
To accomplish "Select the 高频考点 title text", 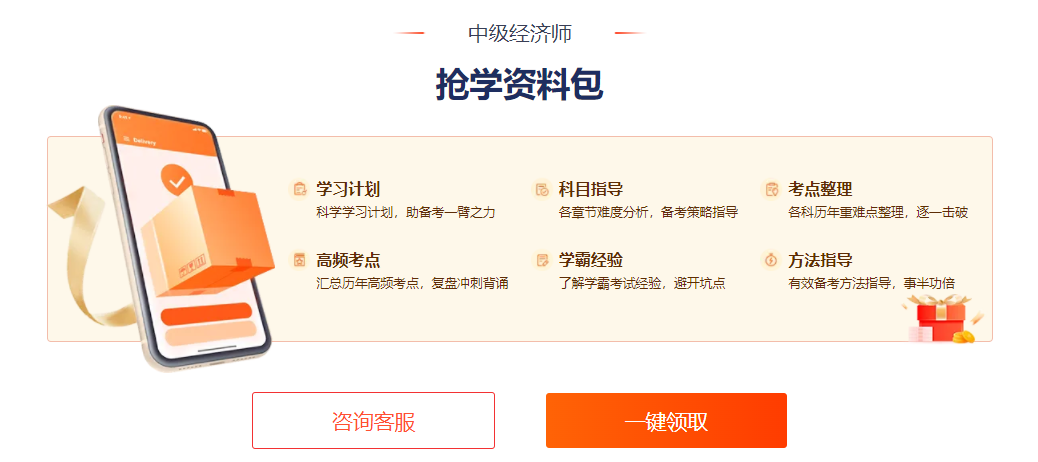I will click(x=348, y=260).
